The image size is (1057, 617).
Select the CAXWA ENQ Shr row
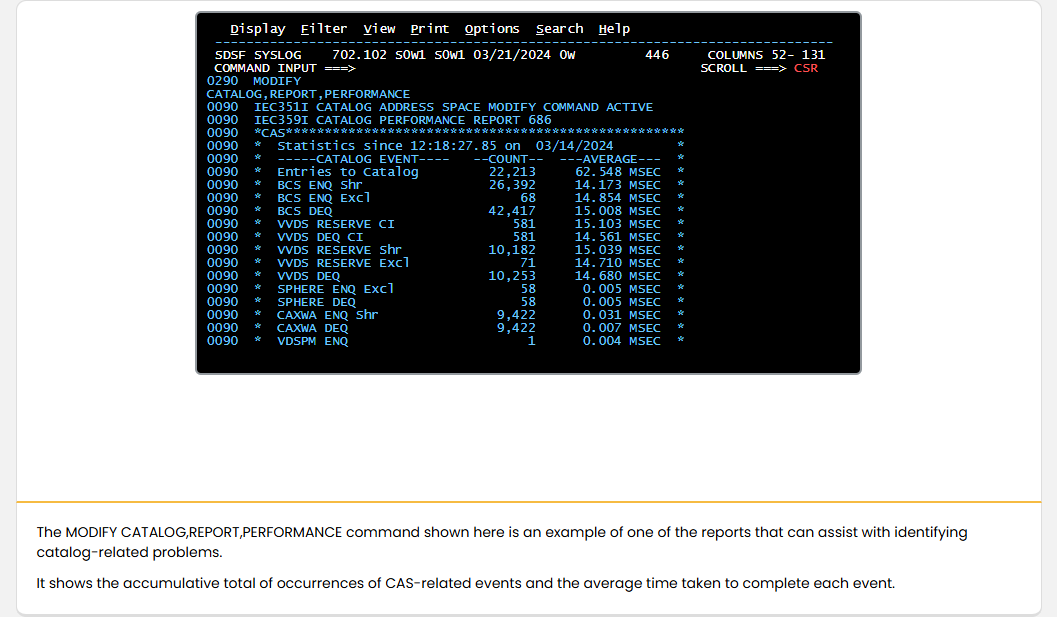[x=445, y=315]
